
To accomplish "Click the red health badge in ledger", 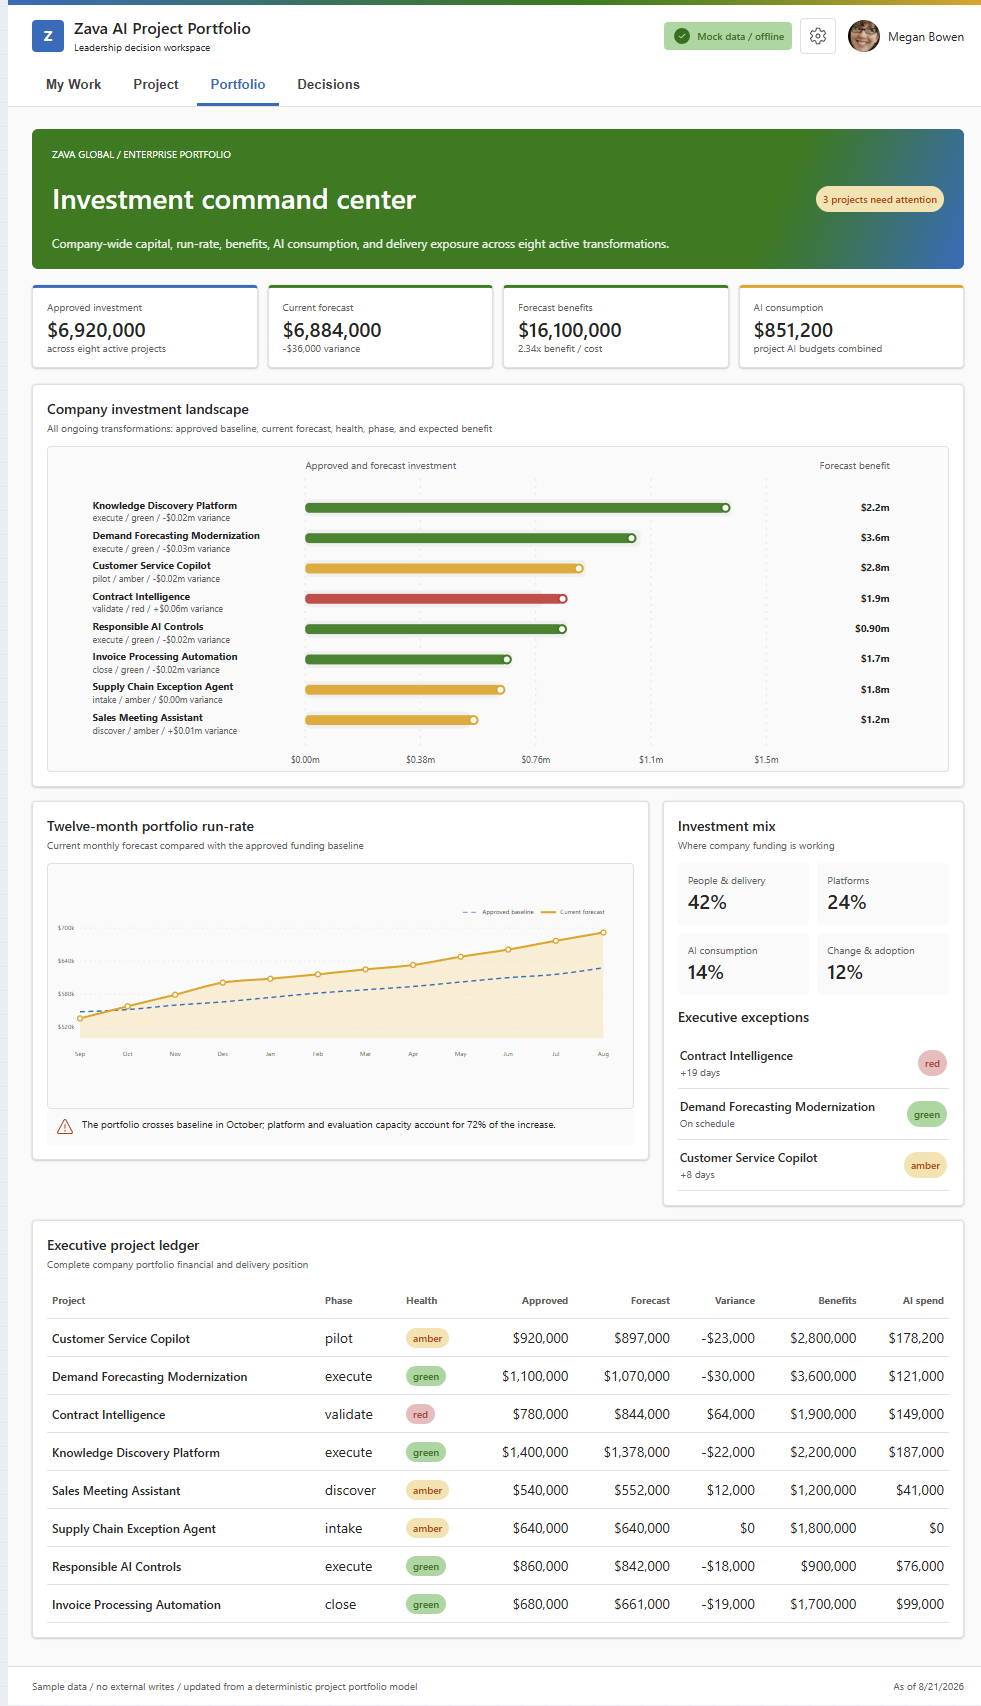I will [420, 1414].
